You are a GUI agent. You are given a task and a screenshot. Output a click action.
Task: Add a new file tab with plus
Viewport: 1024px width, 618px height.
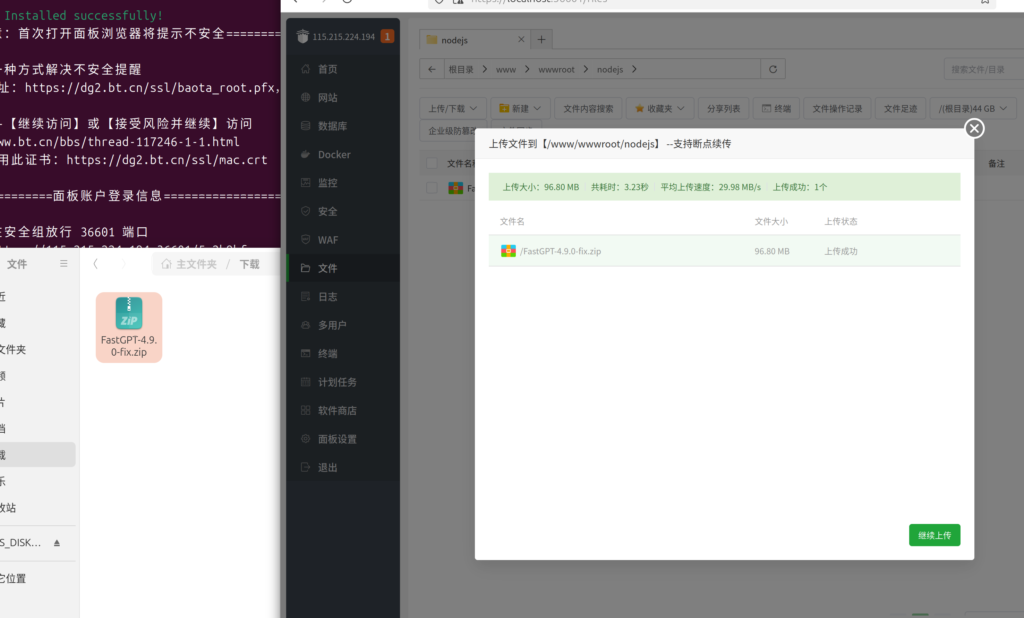pyautogui.click(x=541, y=40)
